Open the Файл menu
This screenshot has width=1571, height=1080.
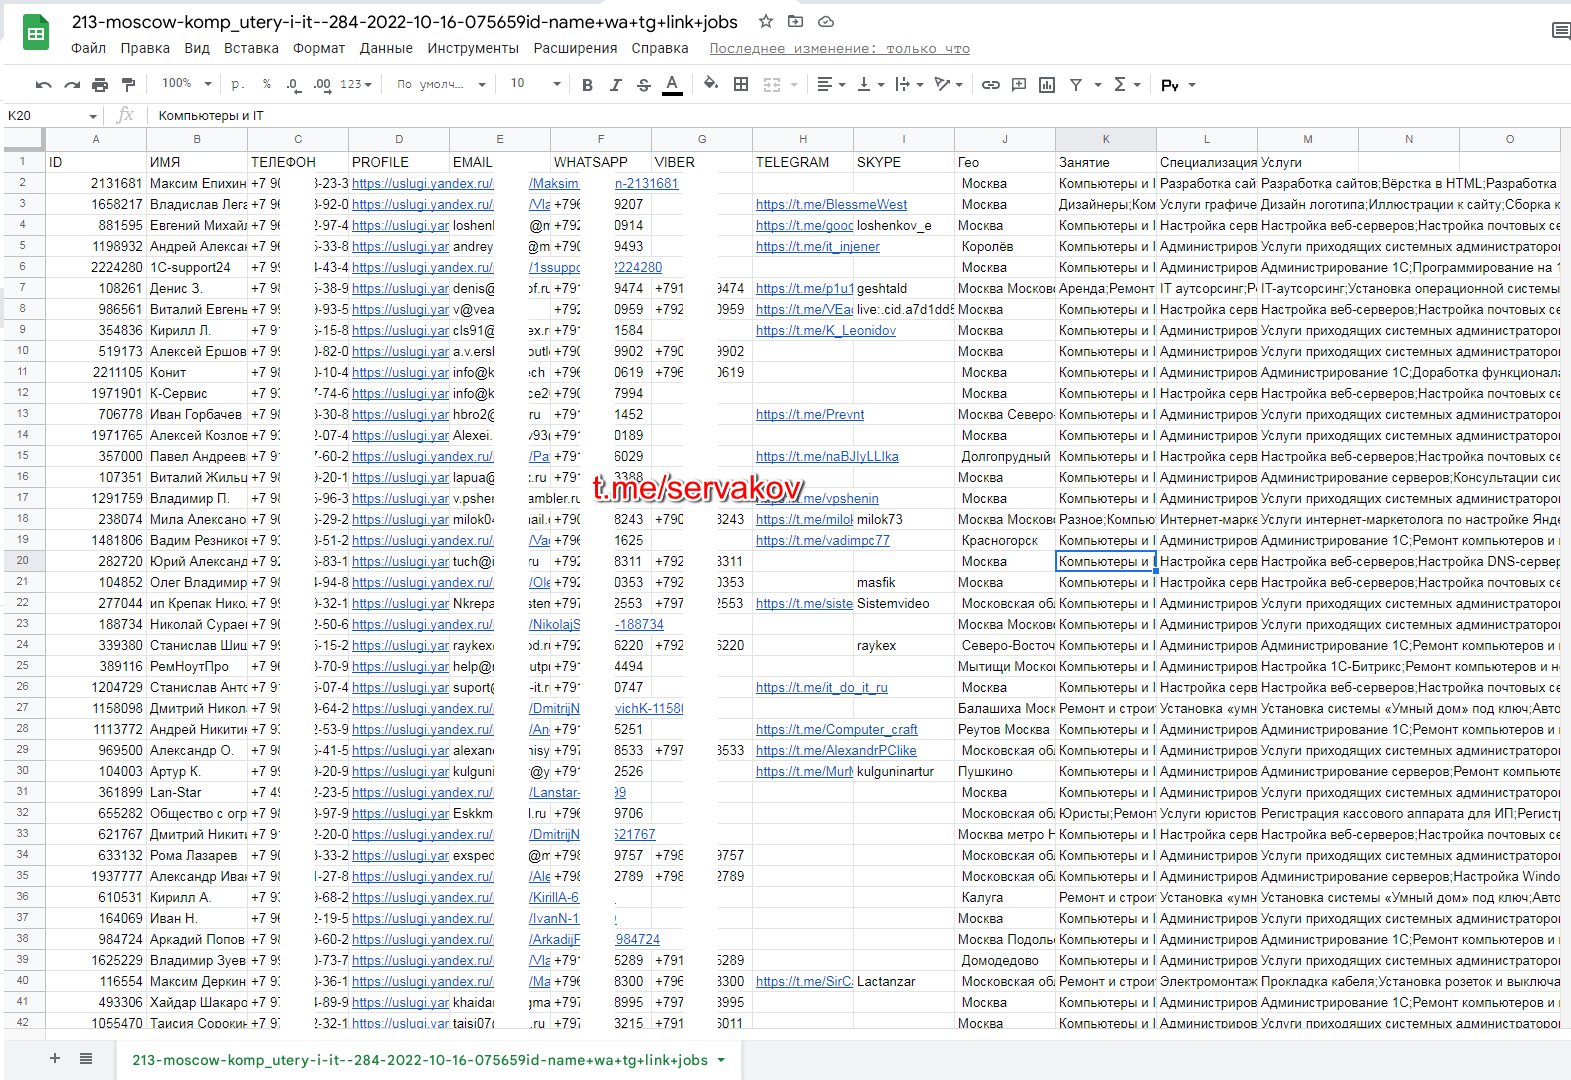pyautogui.click(x=88, y=48)
